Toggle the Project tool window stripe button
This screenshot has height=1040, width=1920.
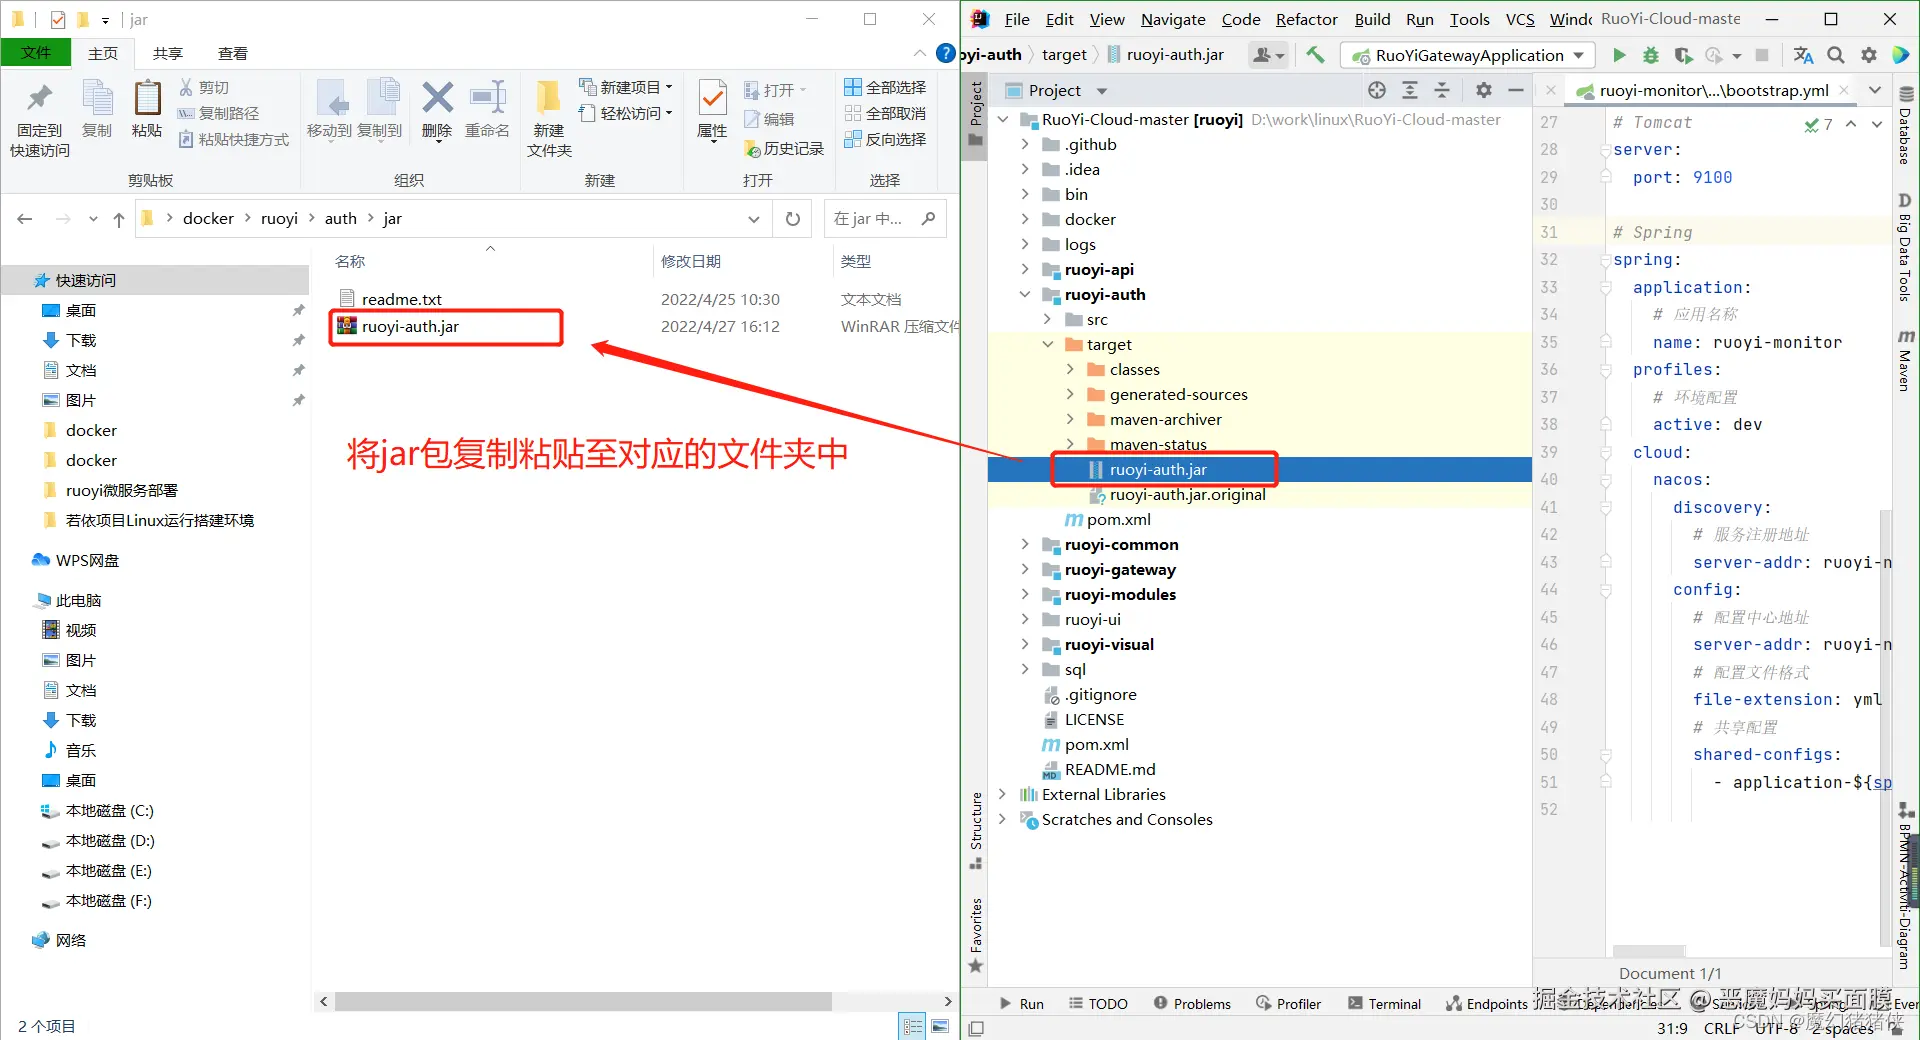point(976,115)
